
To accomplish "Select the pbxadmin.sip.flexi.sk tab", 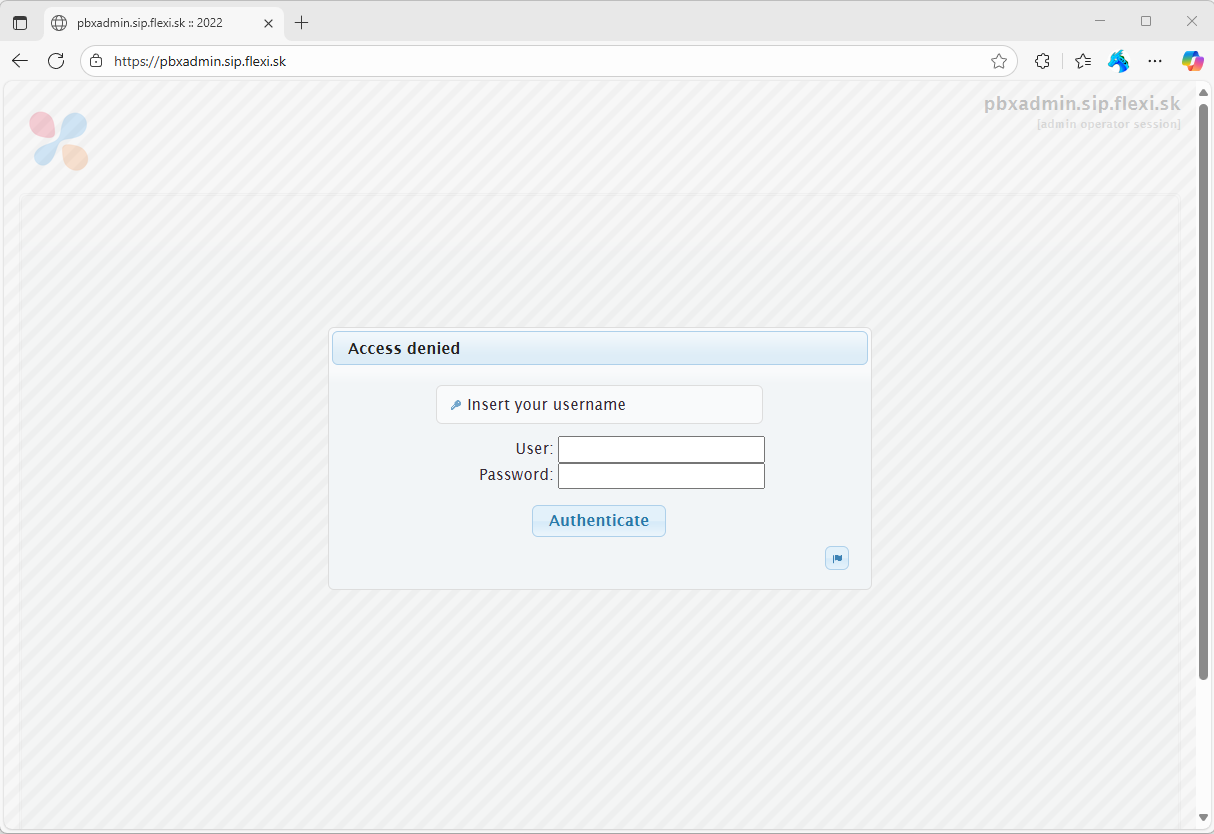I will pos(150,22).
